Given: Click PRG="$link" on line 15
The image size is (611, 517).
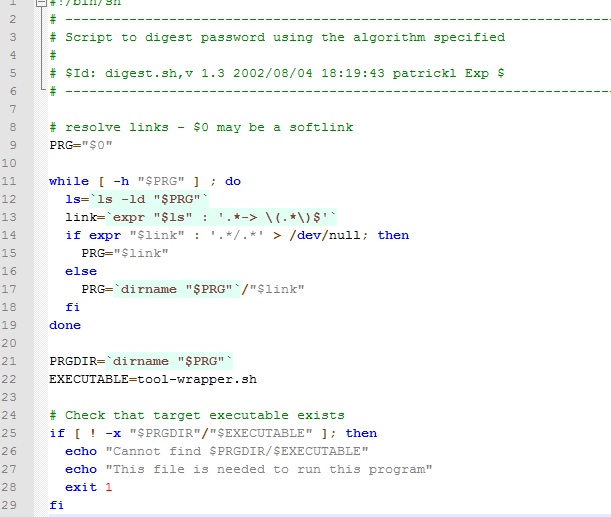Looking at the screenshot, I should [125, 253].
